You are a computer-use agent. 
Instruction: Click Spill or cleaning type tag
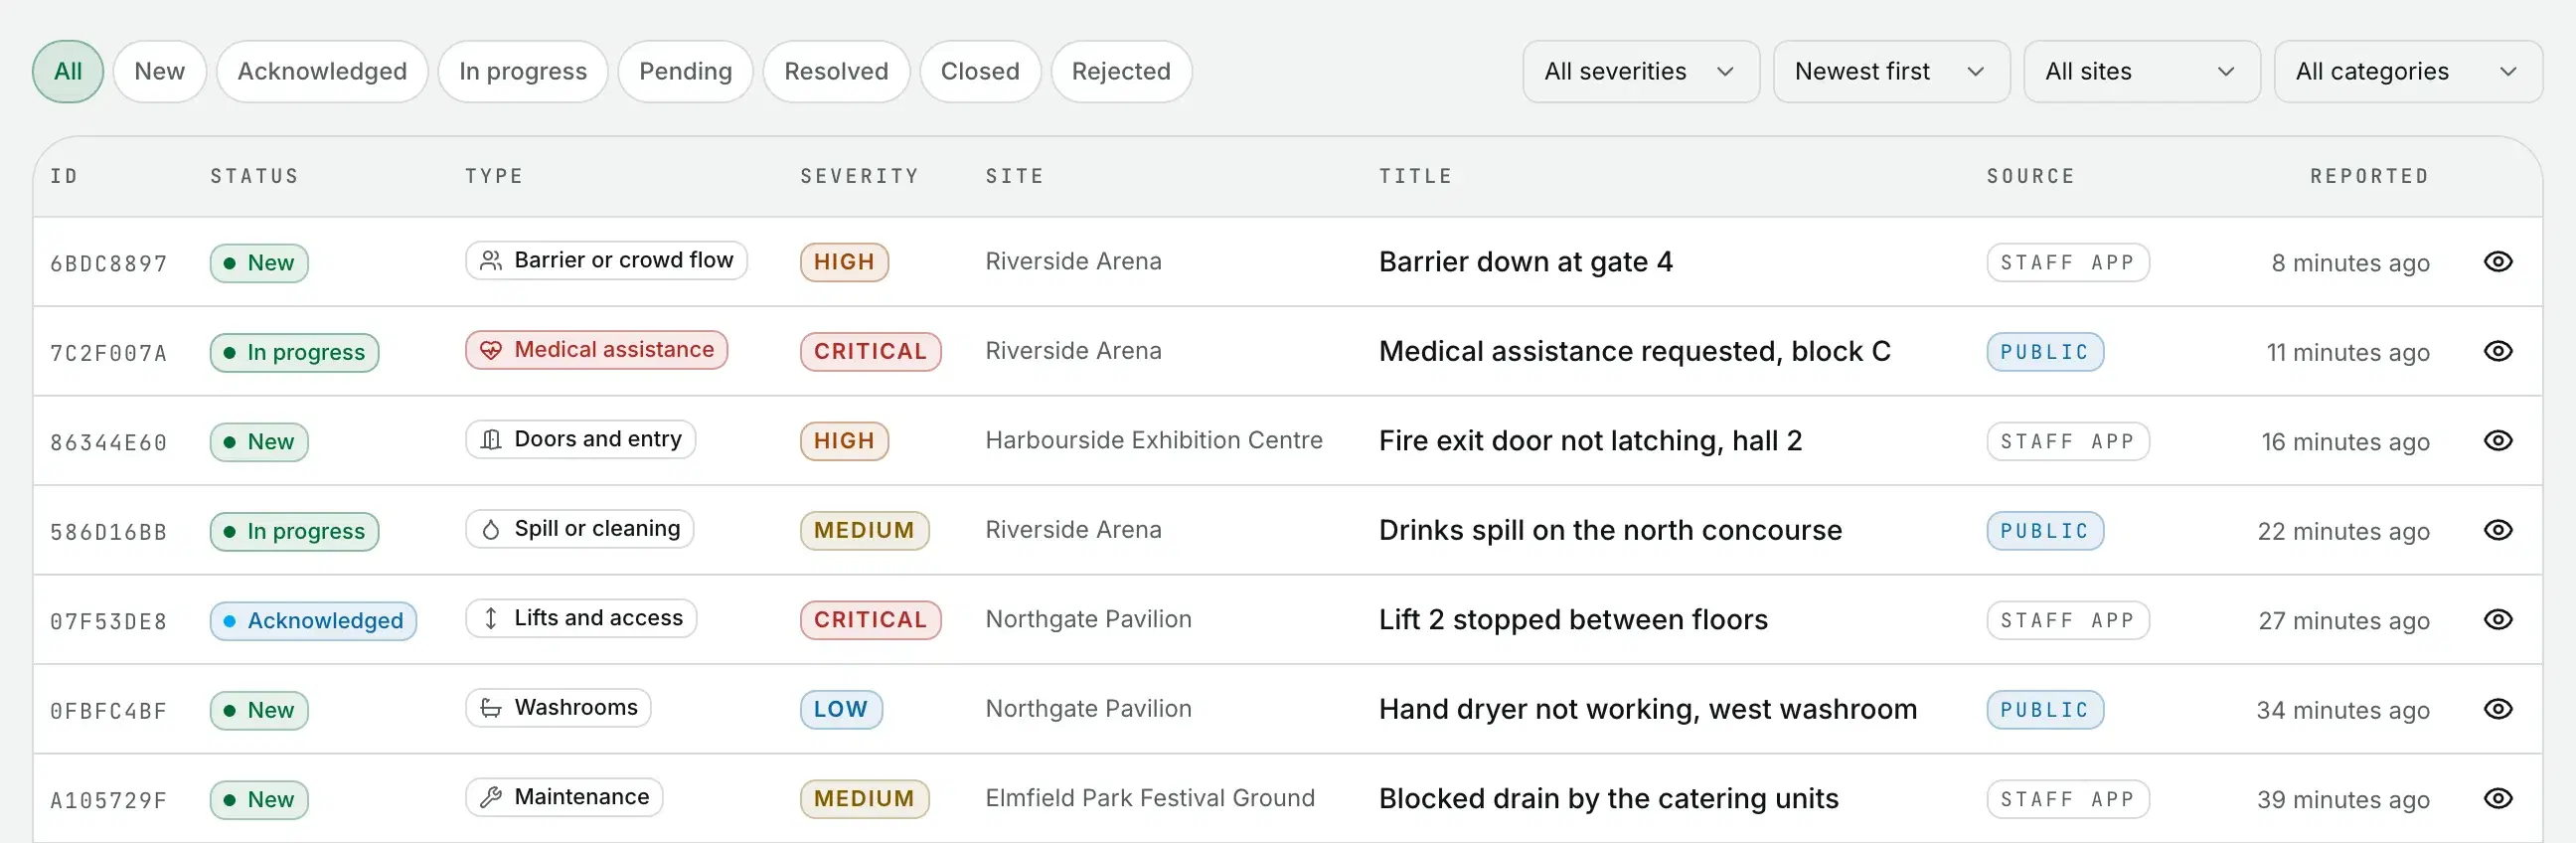pos(579,529)
